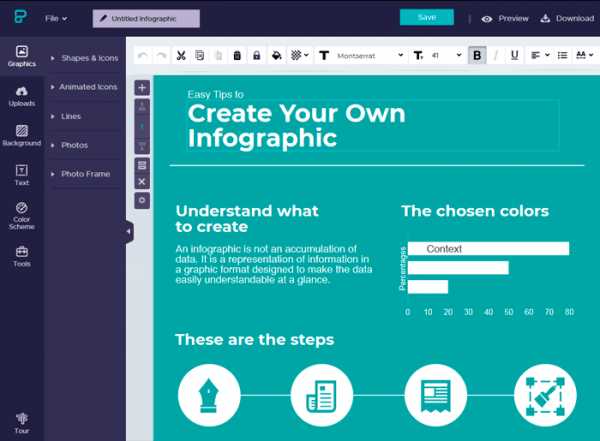Add a new block with plus button
600x441 pixels.
coord(142,88)
